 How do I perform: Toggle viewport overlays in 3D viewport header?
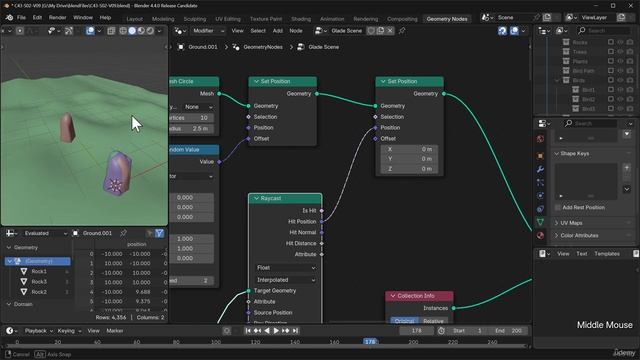pyautogui.click(x=90, y=31)
